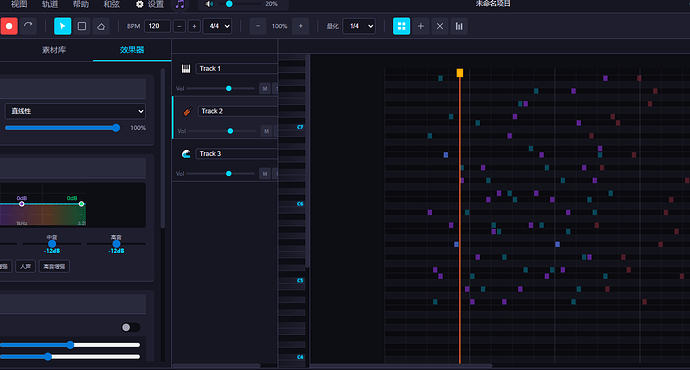Apply the 高音增强 EQ preset
The height and width of the screenshot is (370, 690).
pyautogui.click(x=54, y=266)
